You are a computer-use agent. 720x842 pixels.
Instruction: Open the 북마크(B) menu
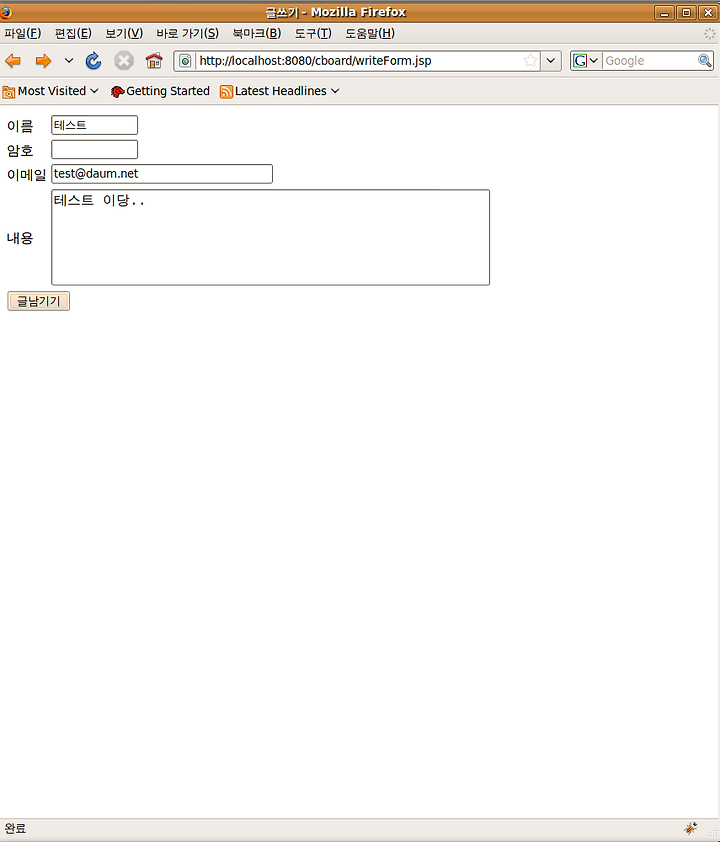pos(257,33)
